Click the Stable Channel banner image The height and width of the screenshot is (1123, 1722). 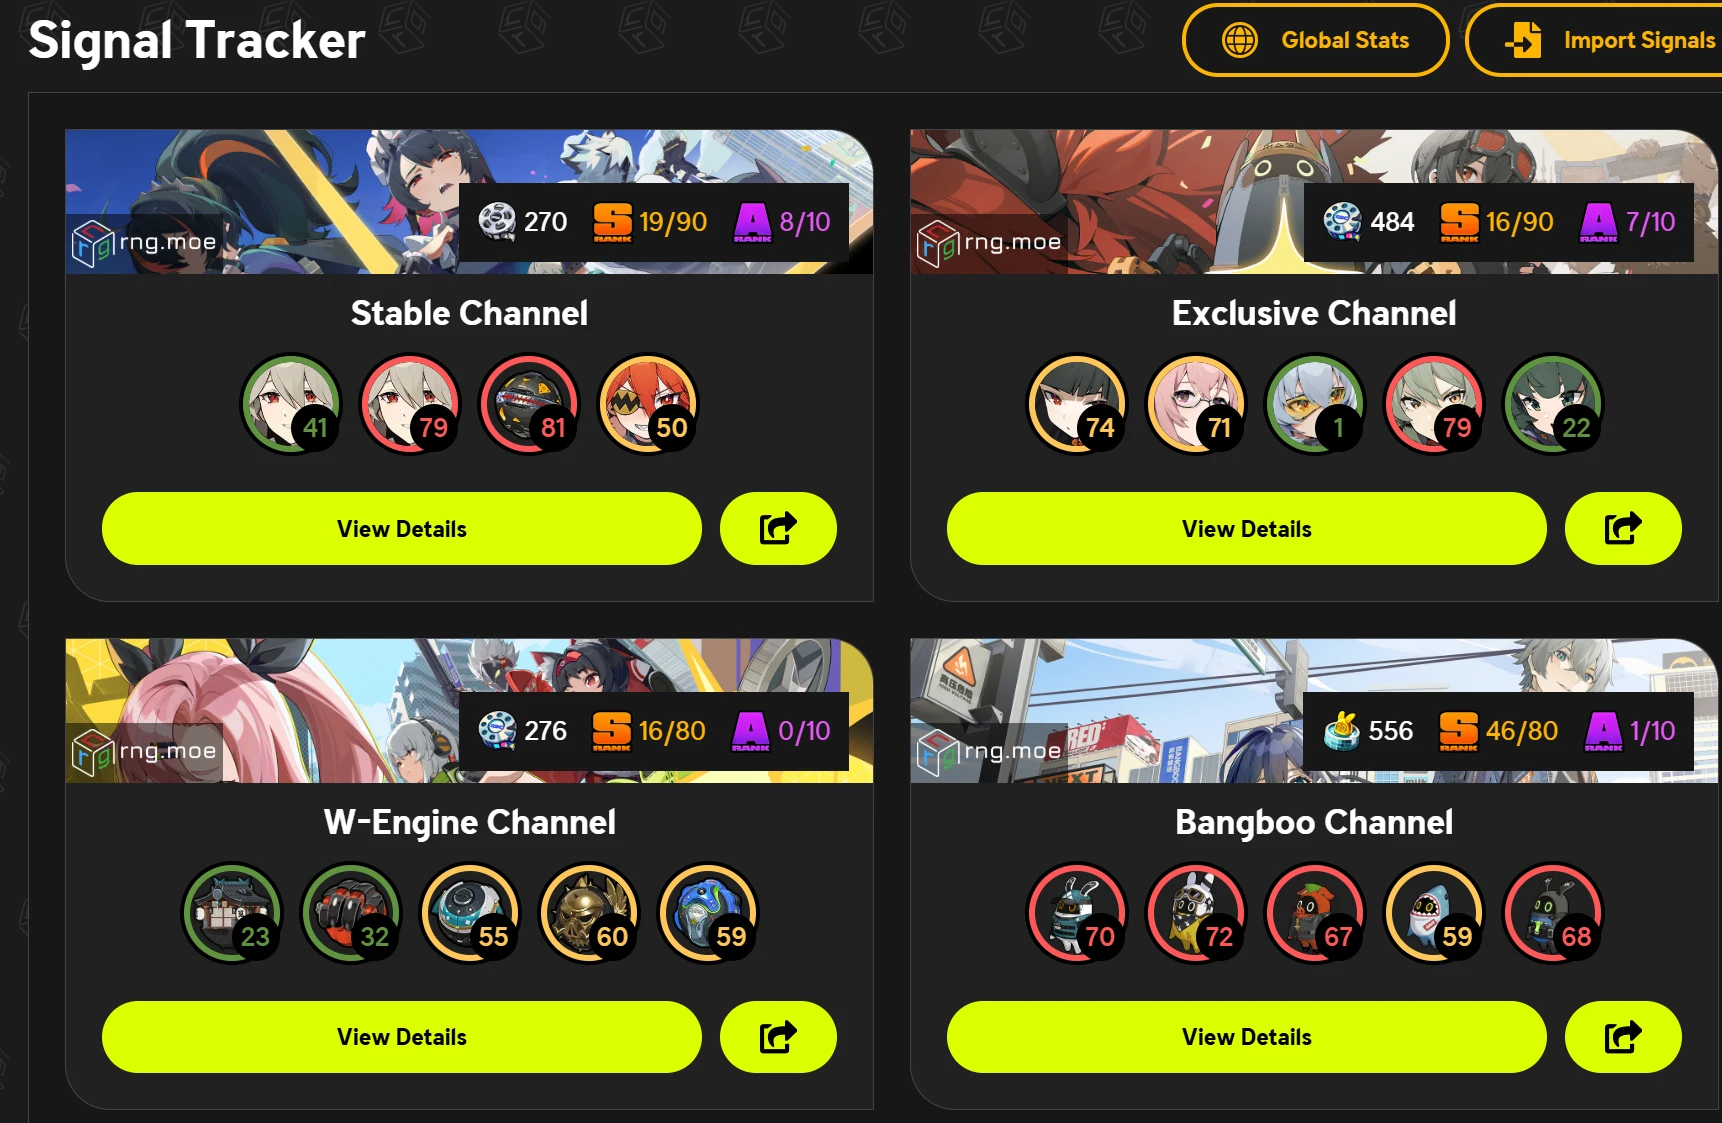[469, 202]
